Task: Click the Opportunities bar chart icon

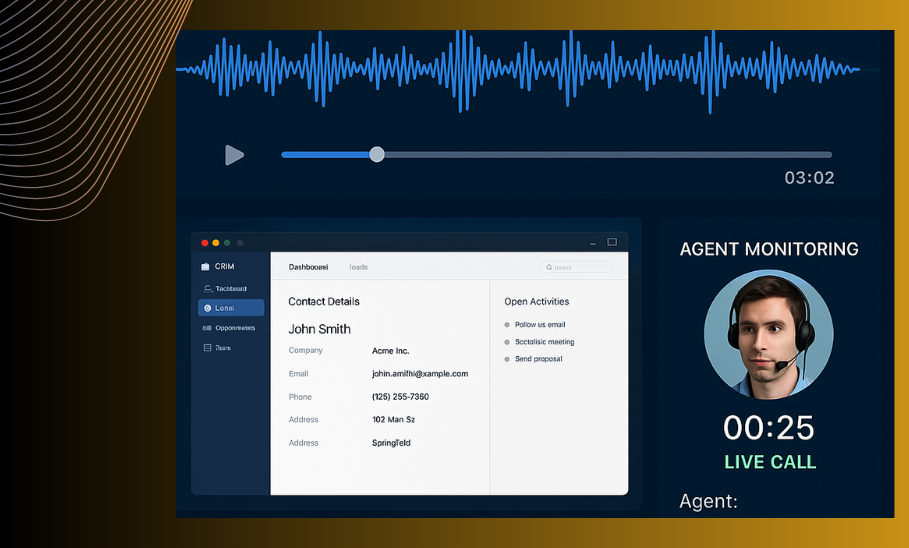Action: [x=207, y=328]
